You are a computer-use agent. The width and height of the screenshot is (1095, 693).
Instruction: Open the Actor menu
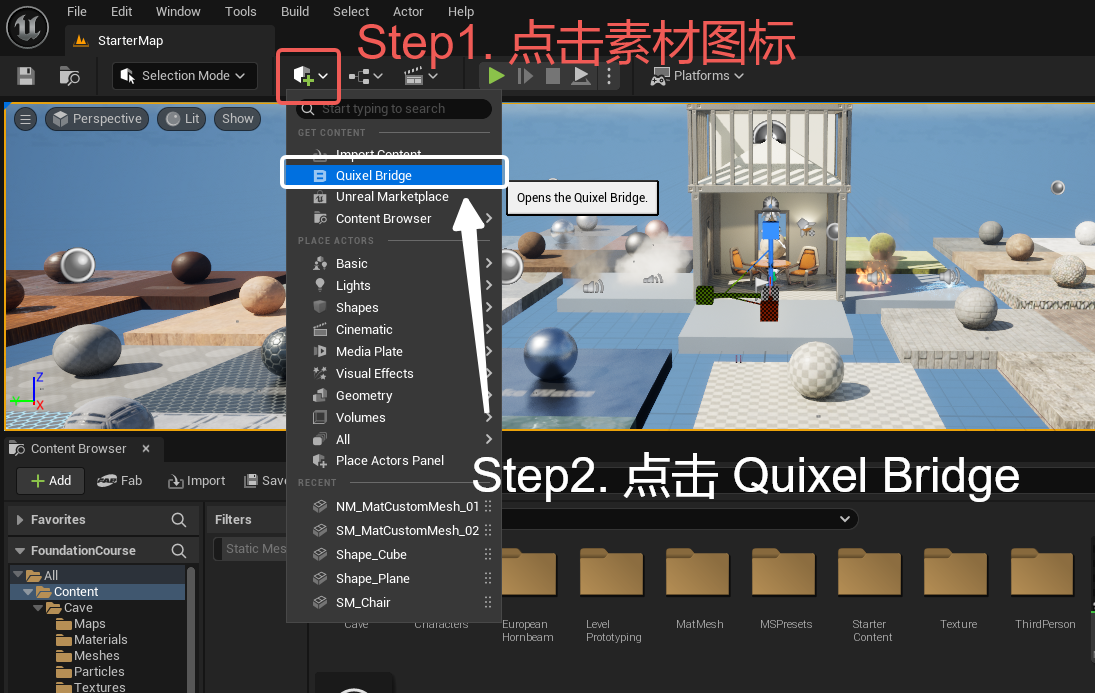point(408,12)
